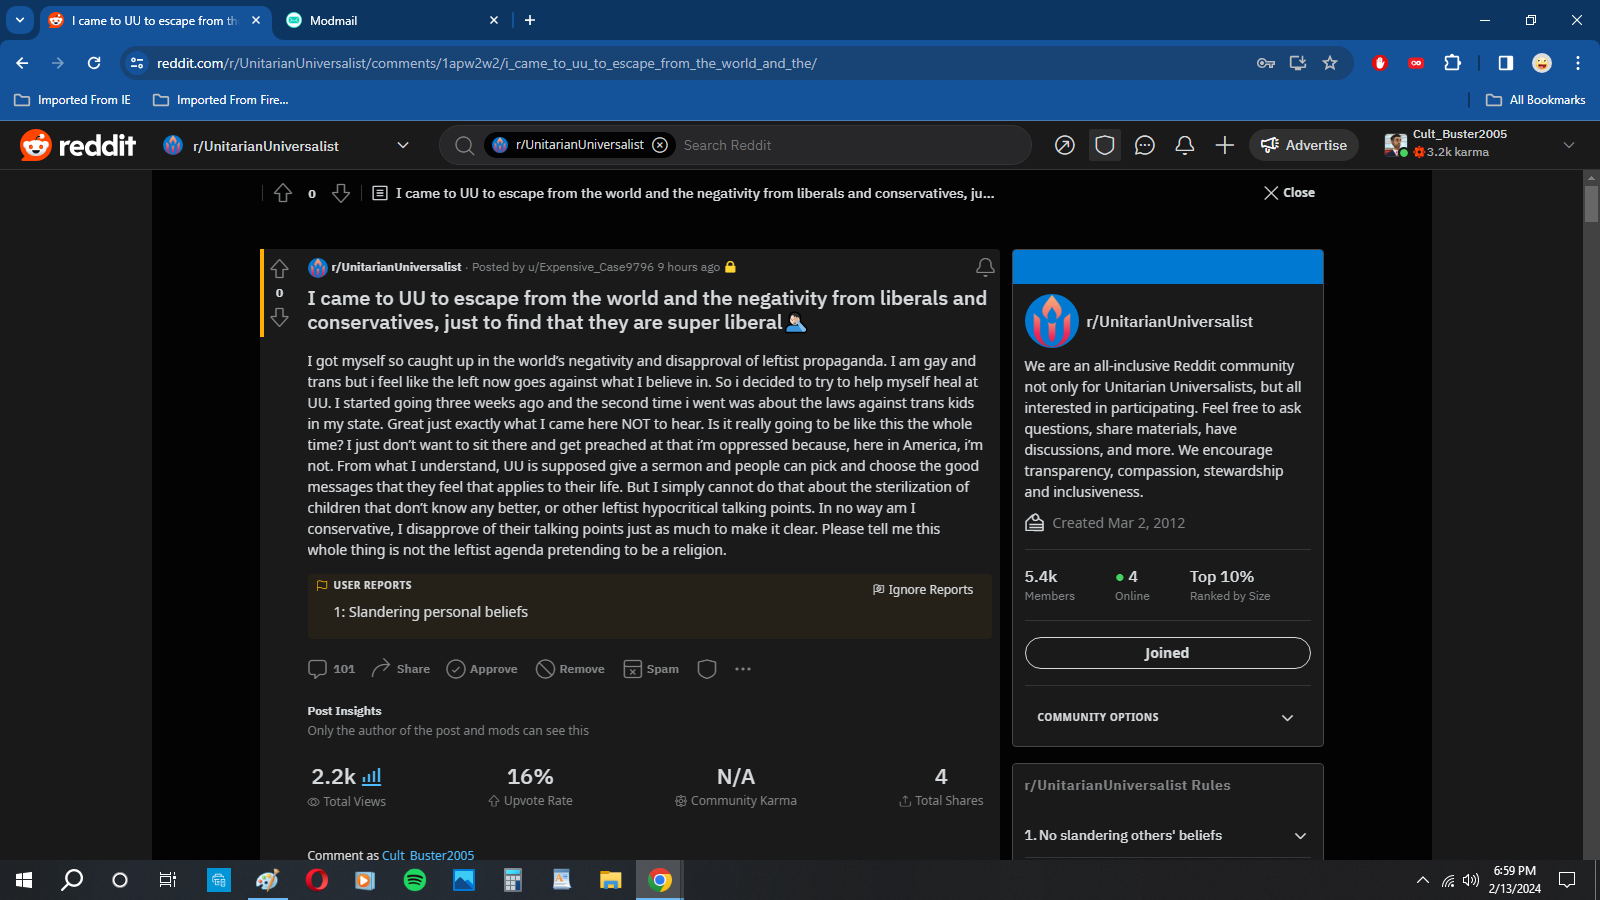The width and height of the screenshot is (1600, 900).
Task: Click the Spam button under the post
Action: click(651, 669)
